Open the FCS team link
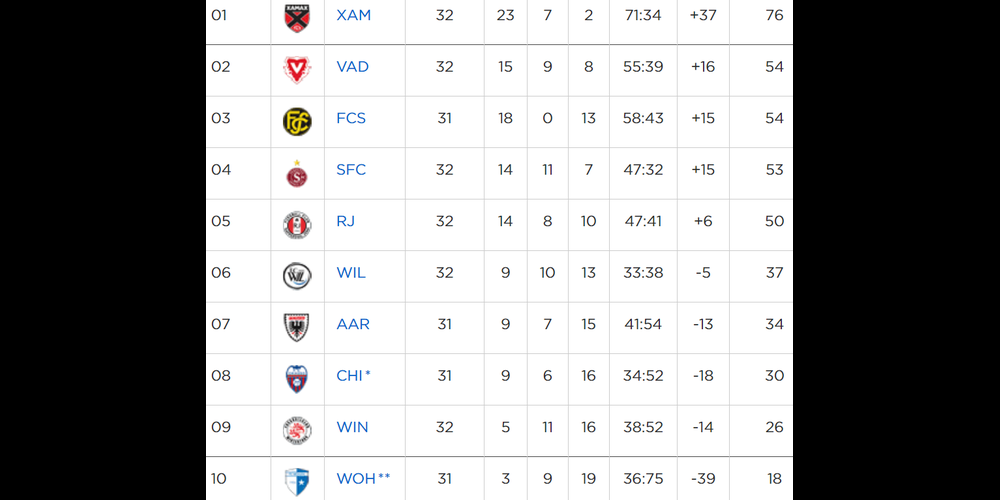 351,119
